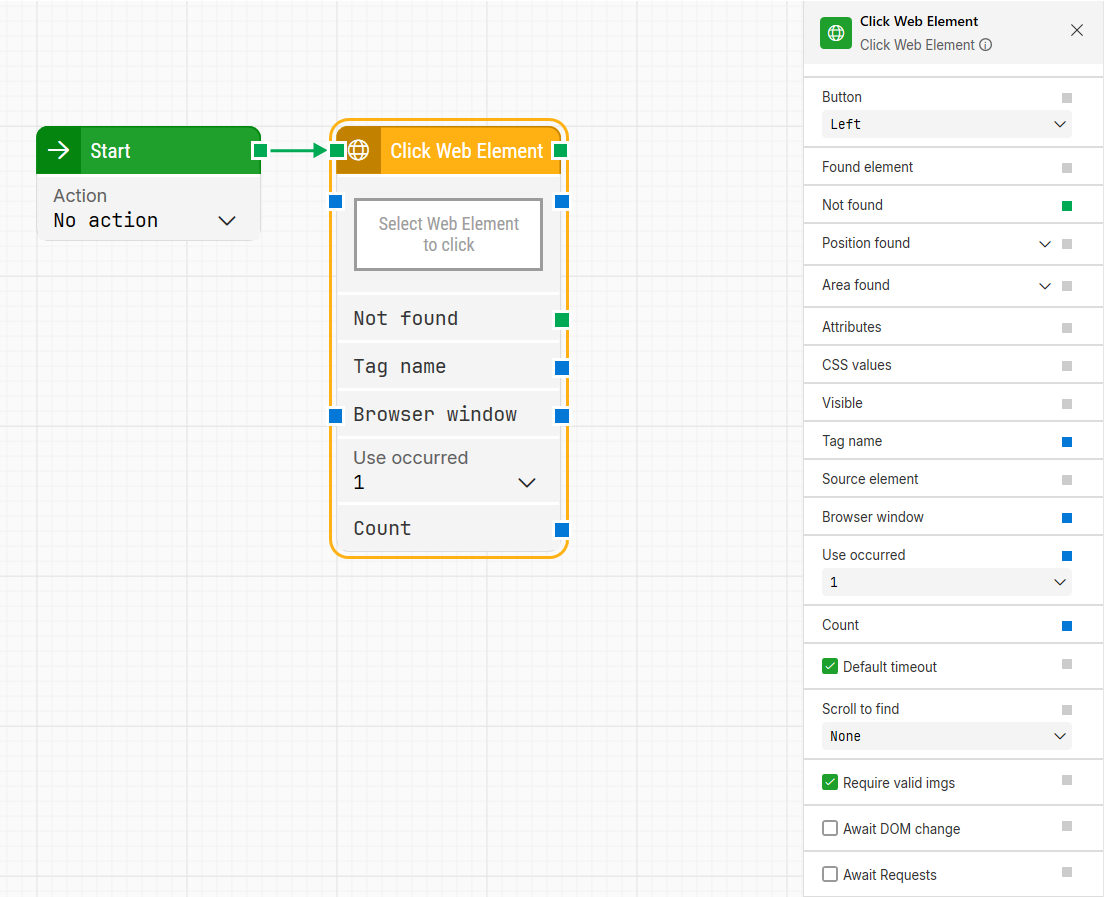Open the Start node Action dropdown
The height and width of the screenshot is (897, 1104).
(x=147, y=221)
